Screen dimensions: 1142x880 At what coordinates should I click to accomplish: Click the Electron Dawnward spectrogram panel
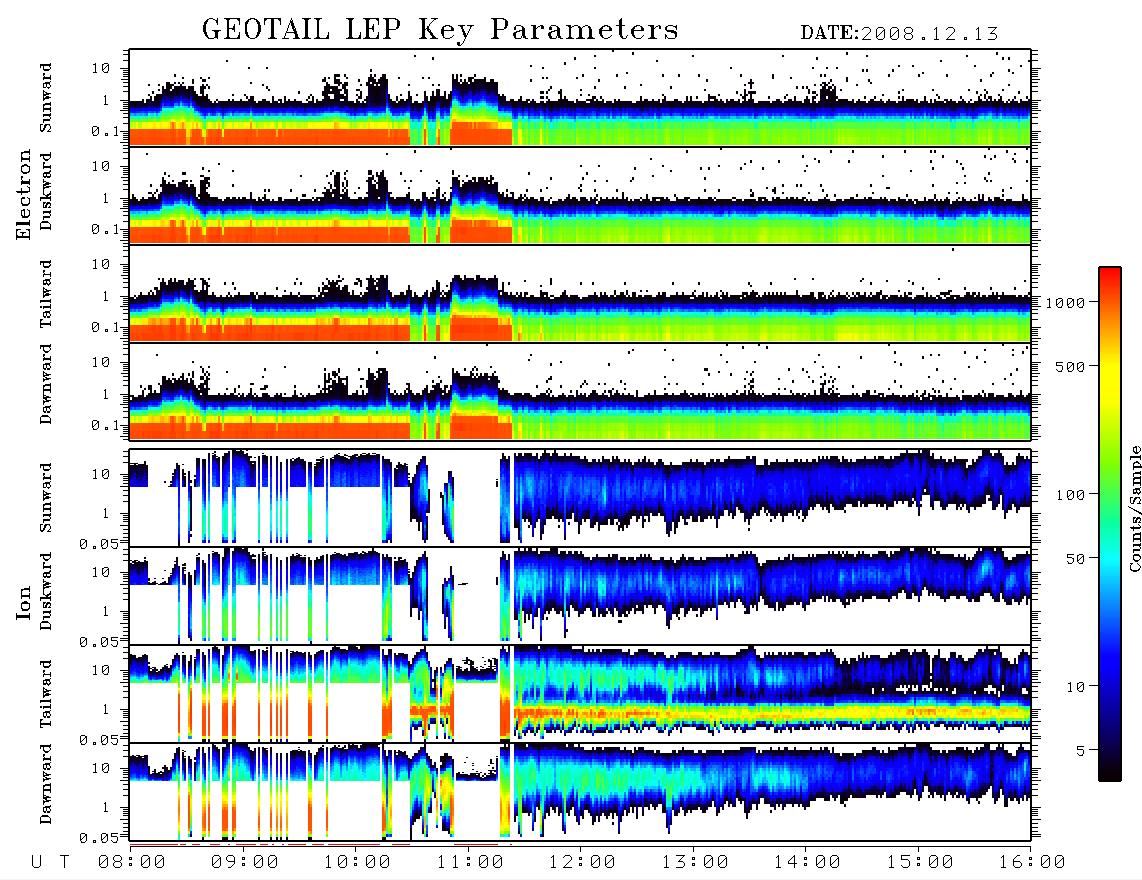[x=580, y=392]
